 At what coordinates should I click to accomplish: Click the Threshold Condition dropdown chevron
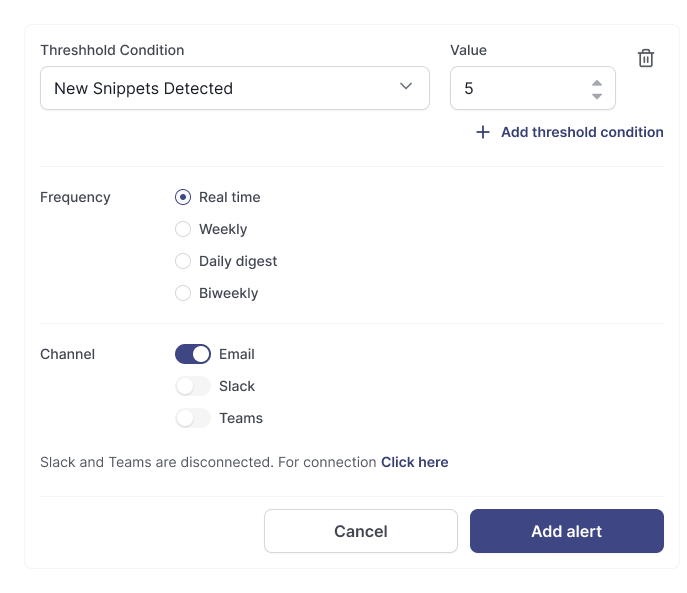(x=406, y=87)
